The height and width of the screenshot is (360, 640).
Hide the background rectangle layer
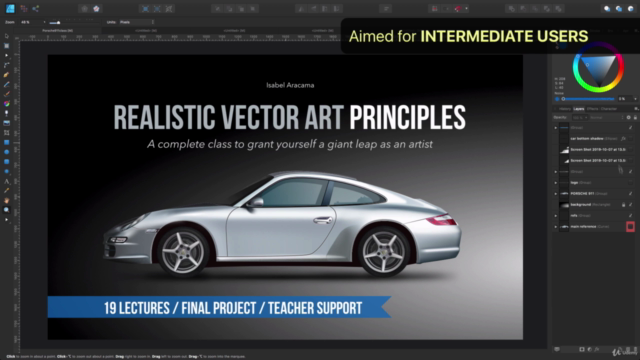[x=631, y=204]
